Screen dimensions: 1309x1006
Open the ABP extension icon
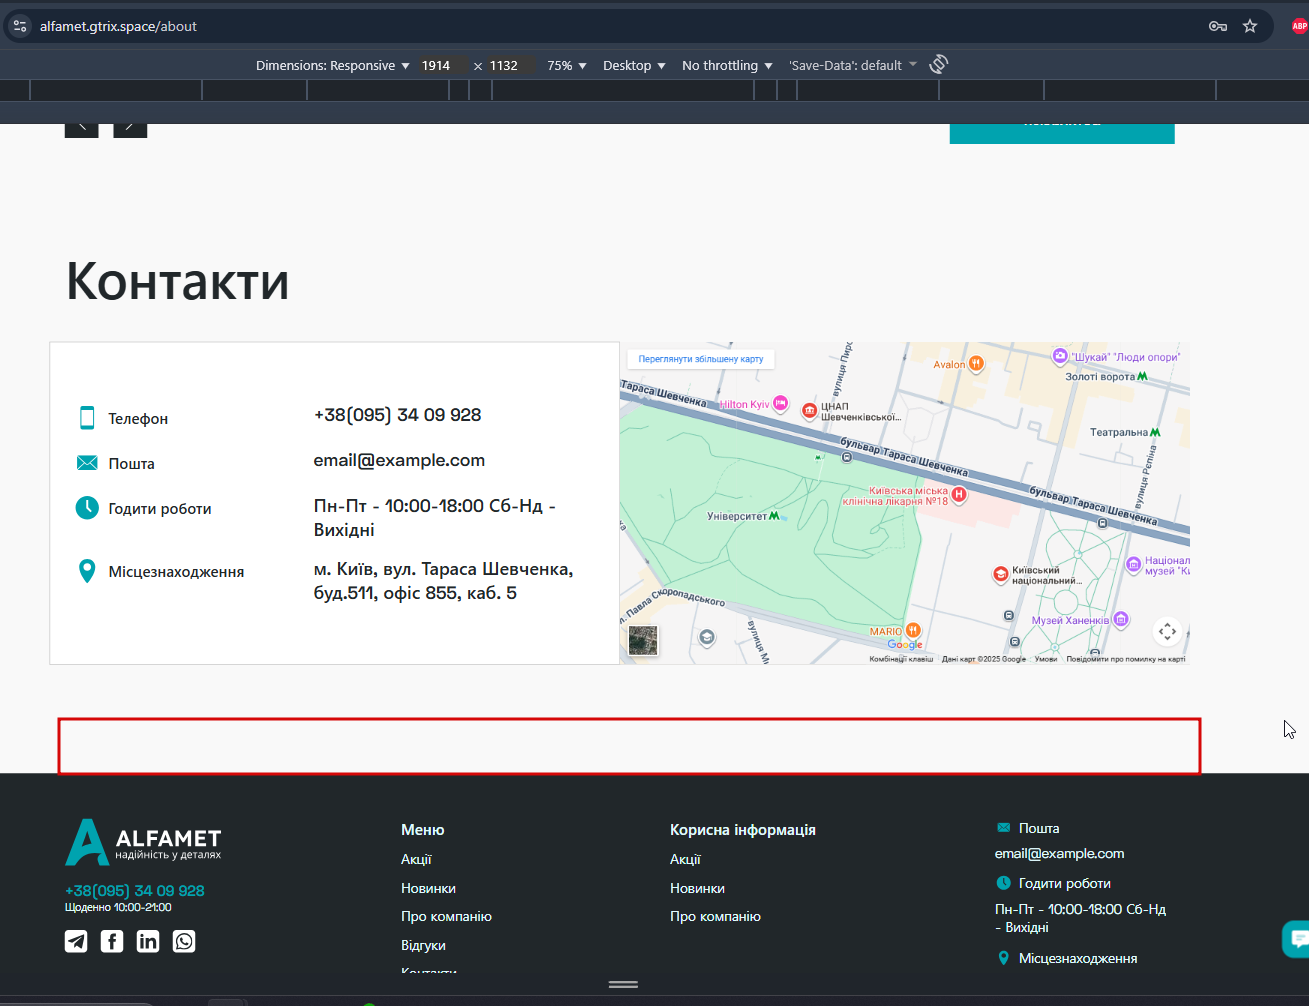pos(1299,26)
